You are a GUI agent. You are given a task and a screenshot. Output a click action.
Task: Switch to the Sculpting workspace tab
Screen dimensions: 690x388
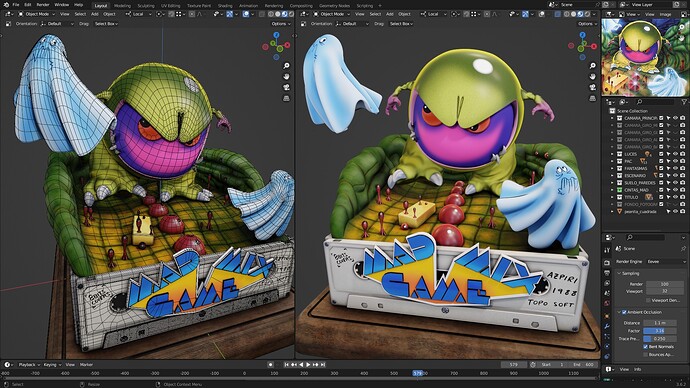click(x=146, y=6)
